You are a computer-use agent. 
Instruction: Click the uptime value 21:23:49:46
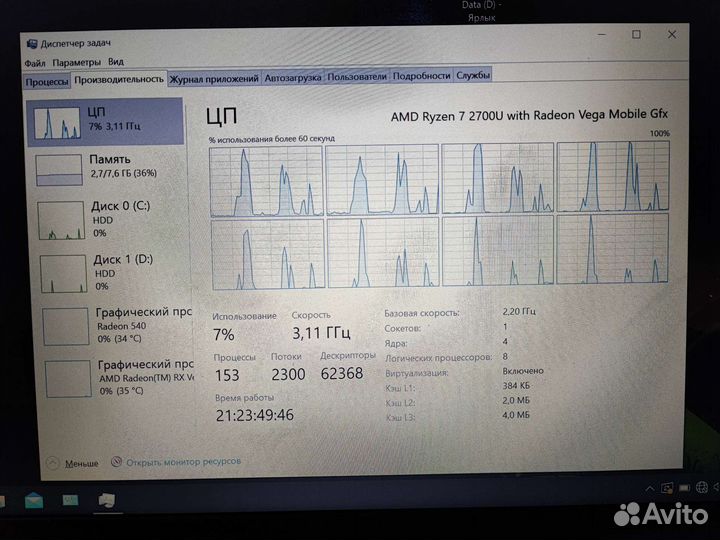coord(255,415)
